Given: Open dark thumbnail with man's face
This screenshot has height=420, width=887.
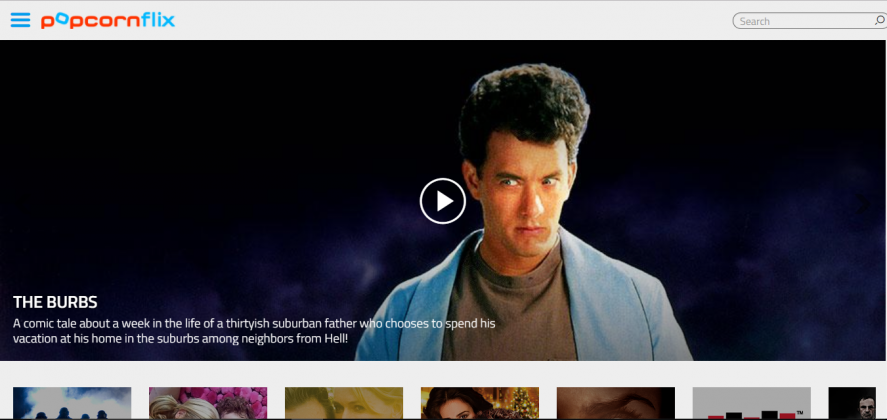Looking at the screenshot, I should 852,403.
